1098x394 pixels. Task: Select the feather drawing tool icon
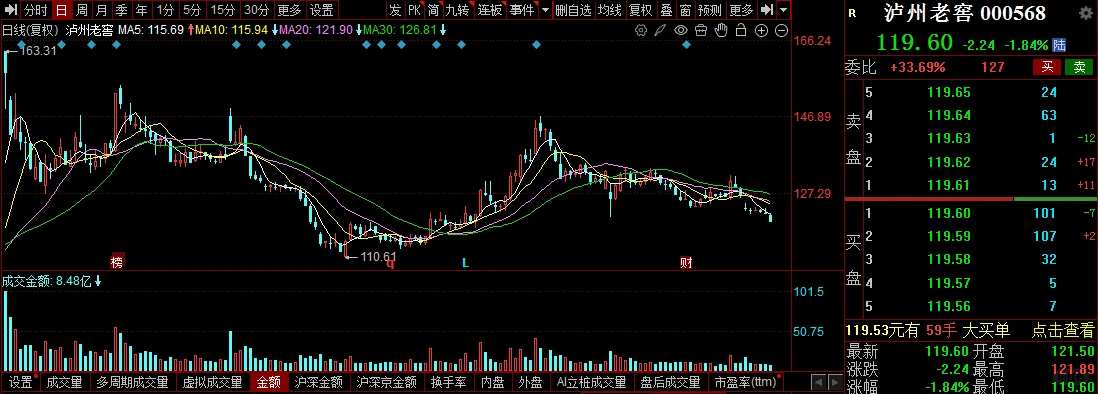point(660,30)
